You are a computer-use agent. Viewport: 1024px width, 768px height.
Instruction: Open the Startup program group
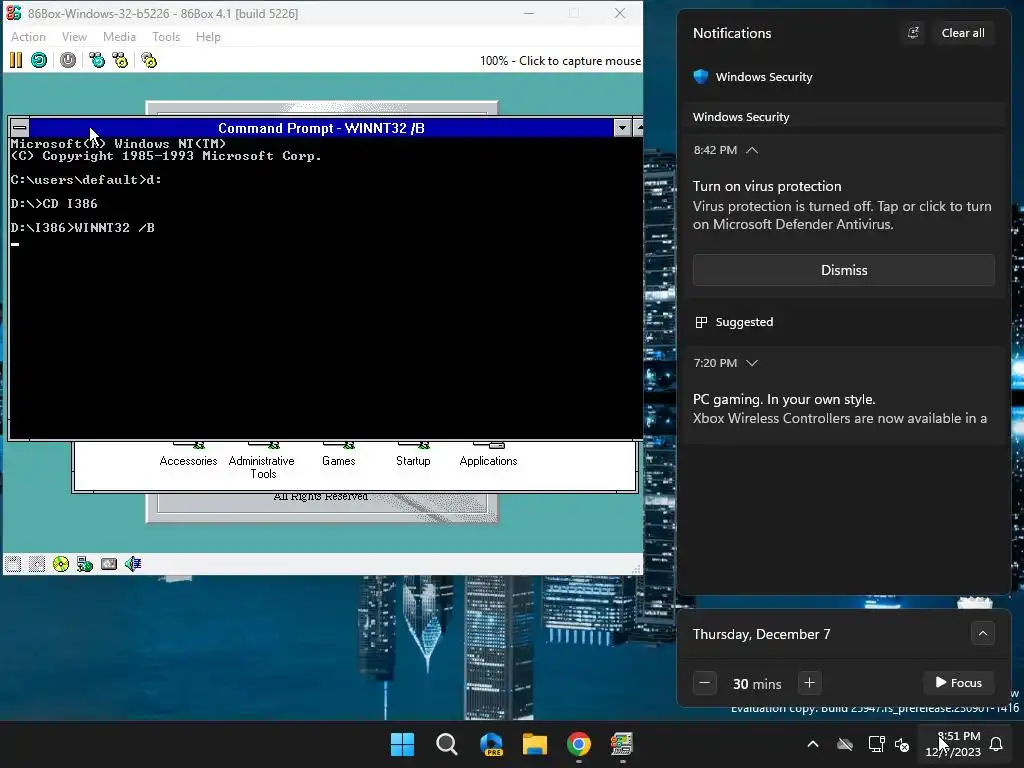pyautogui.click(x=413, y=455)
